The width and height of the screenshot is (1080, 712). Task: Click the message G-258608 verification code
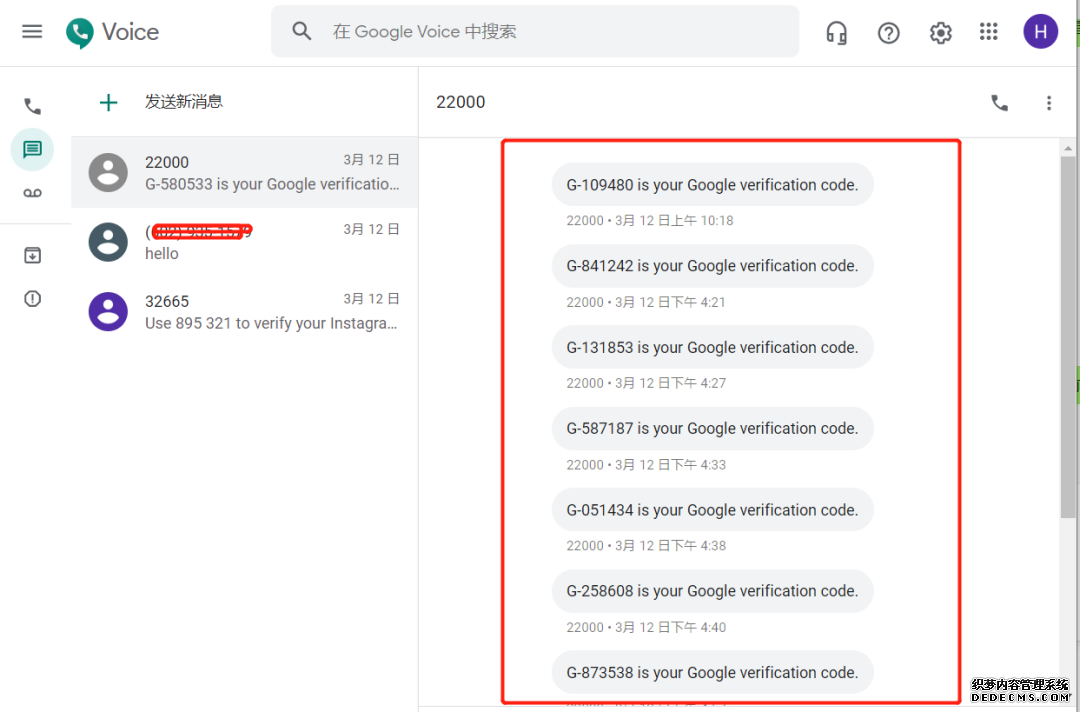click(x=712, y=591)
